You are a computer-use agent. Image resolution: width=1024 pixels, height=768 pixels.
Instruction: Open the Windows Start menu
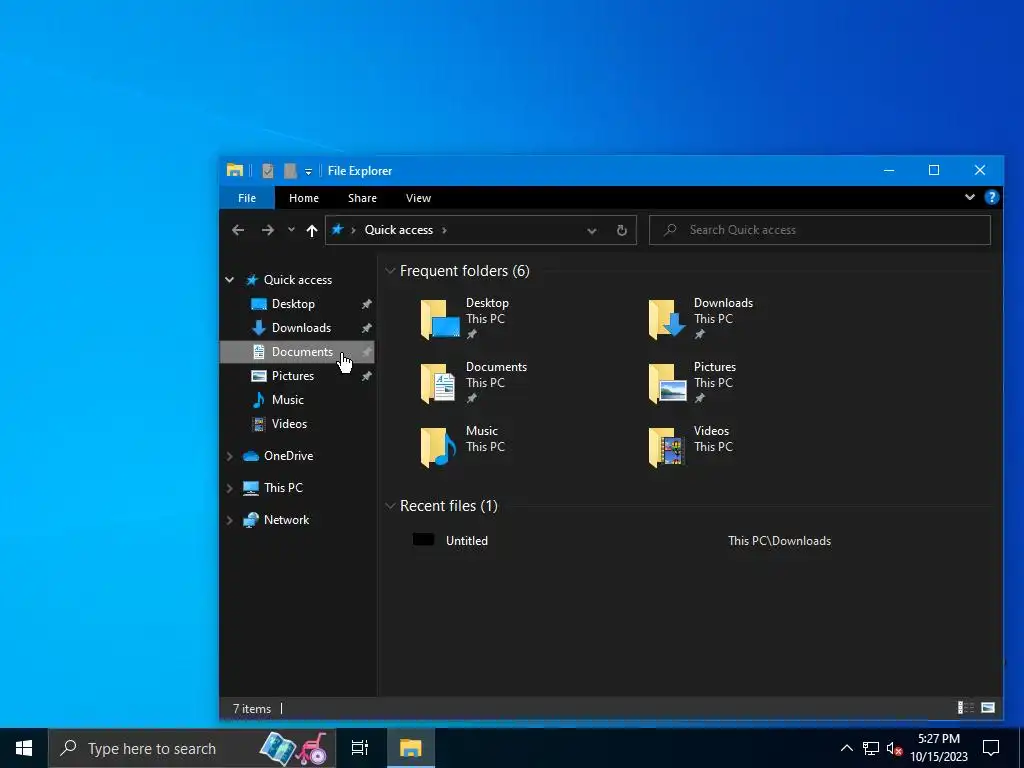click(24, 748)
